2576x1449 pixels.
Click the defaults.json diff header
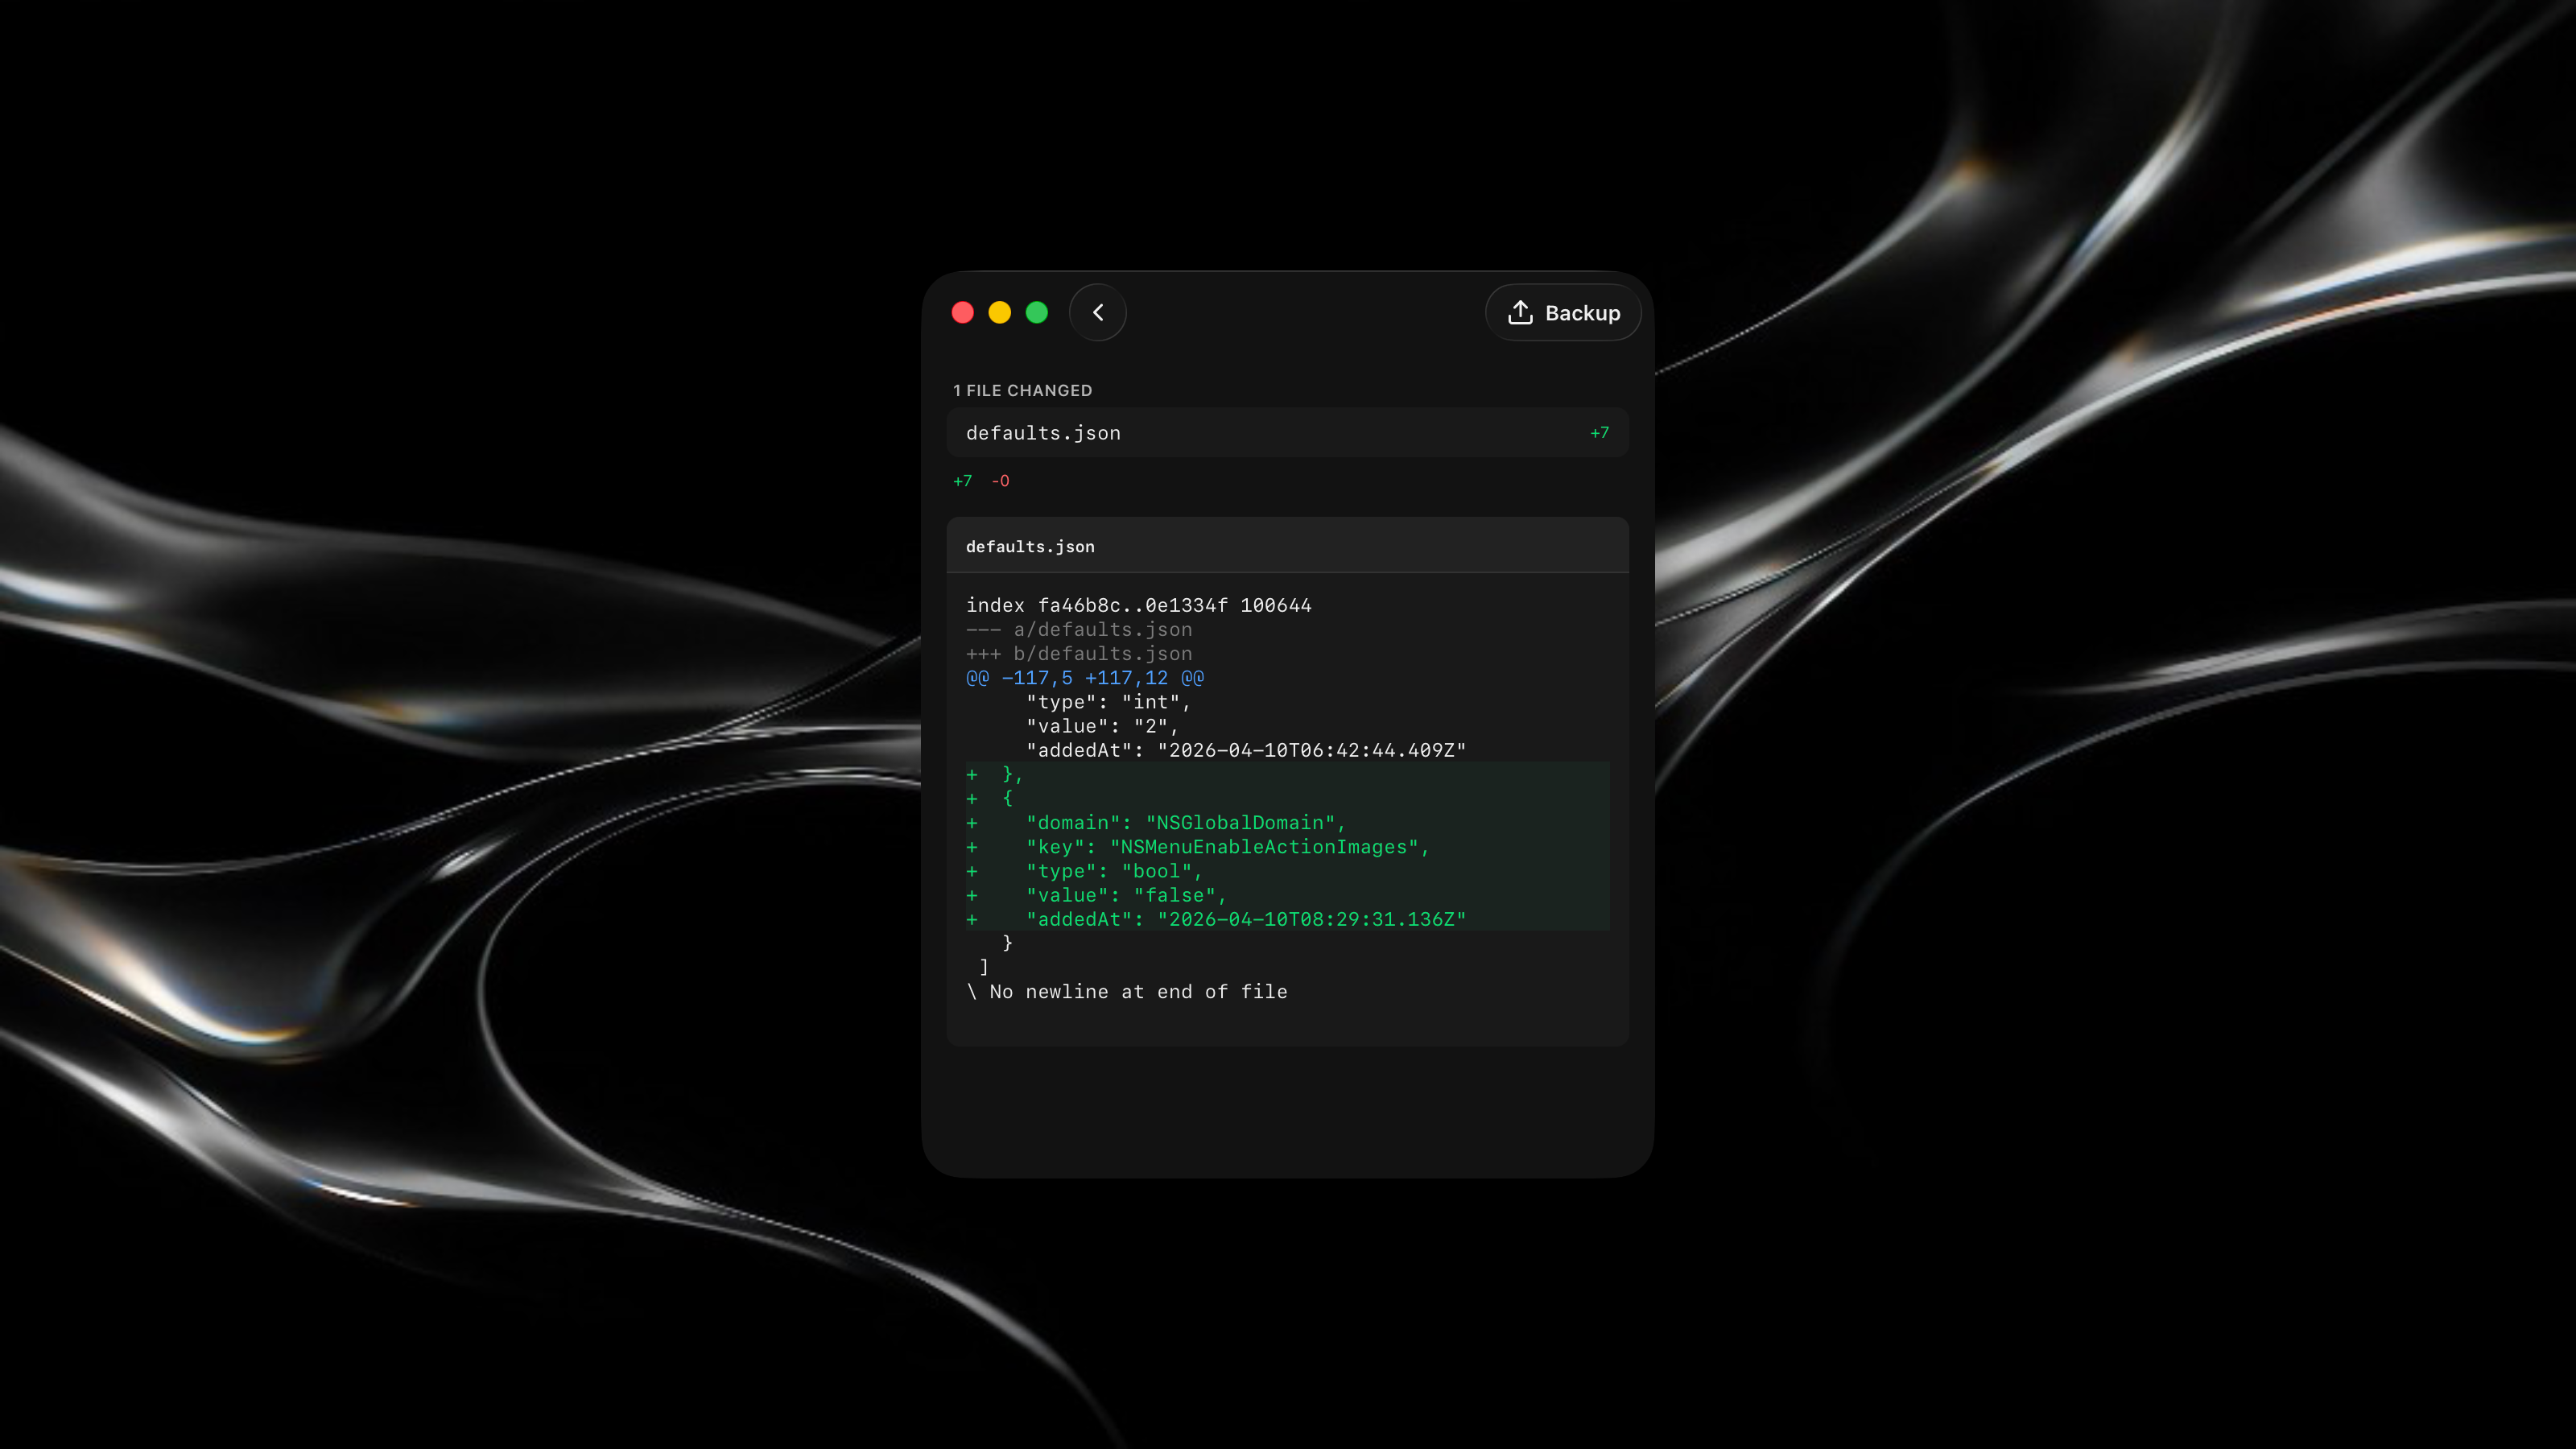tap(1030, 547)
